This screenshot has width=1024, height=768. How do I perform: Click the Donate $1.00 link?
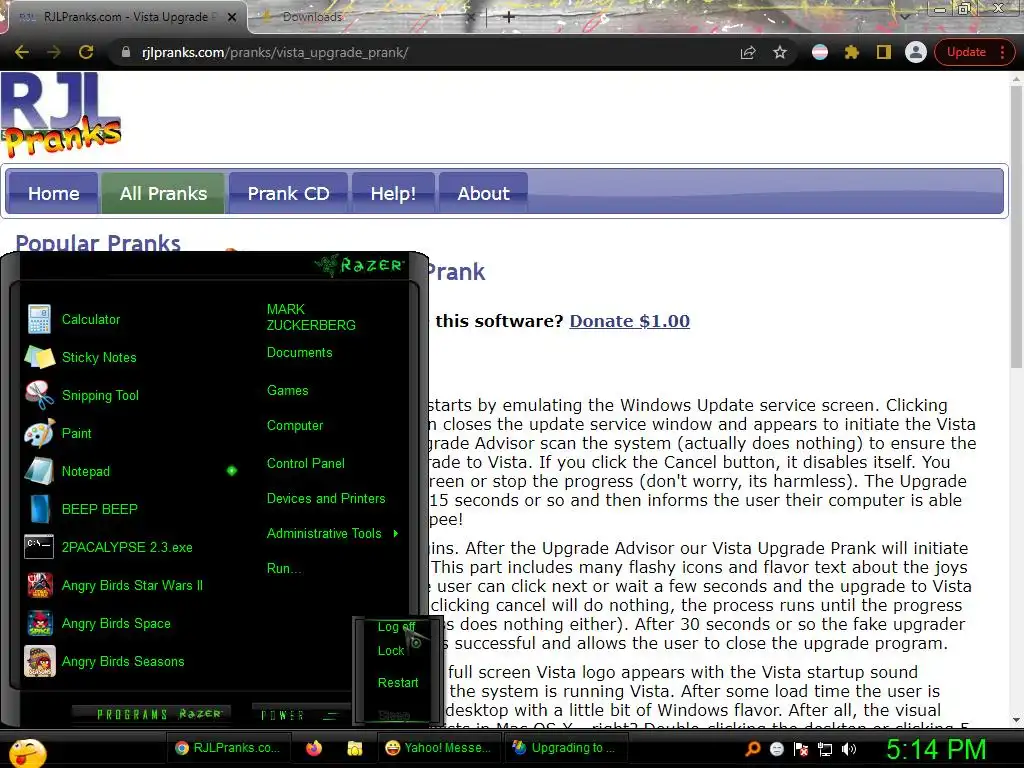point(630,321)
